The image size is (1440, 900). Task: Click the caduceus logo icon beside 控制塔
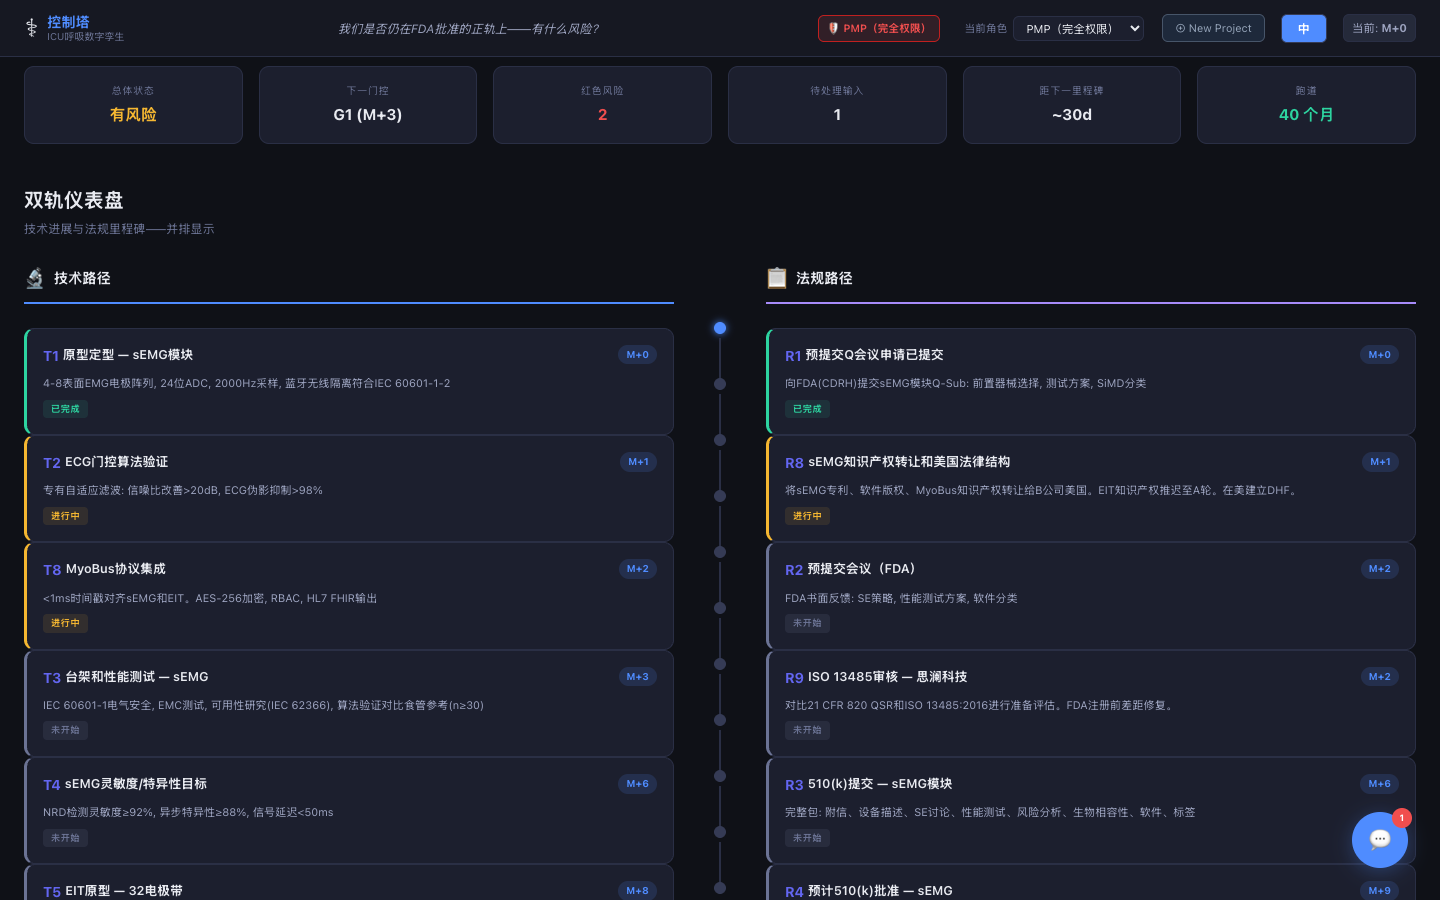pyautogui.click(x=31, y=28)
